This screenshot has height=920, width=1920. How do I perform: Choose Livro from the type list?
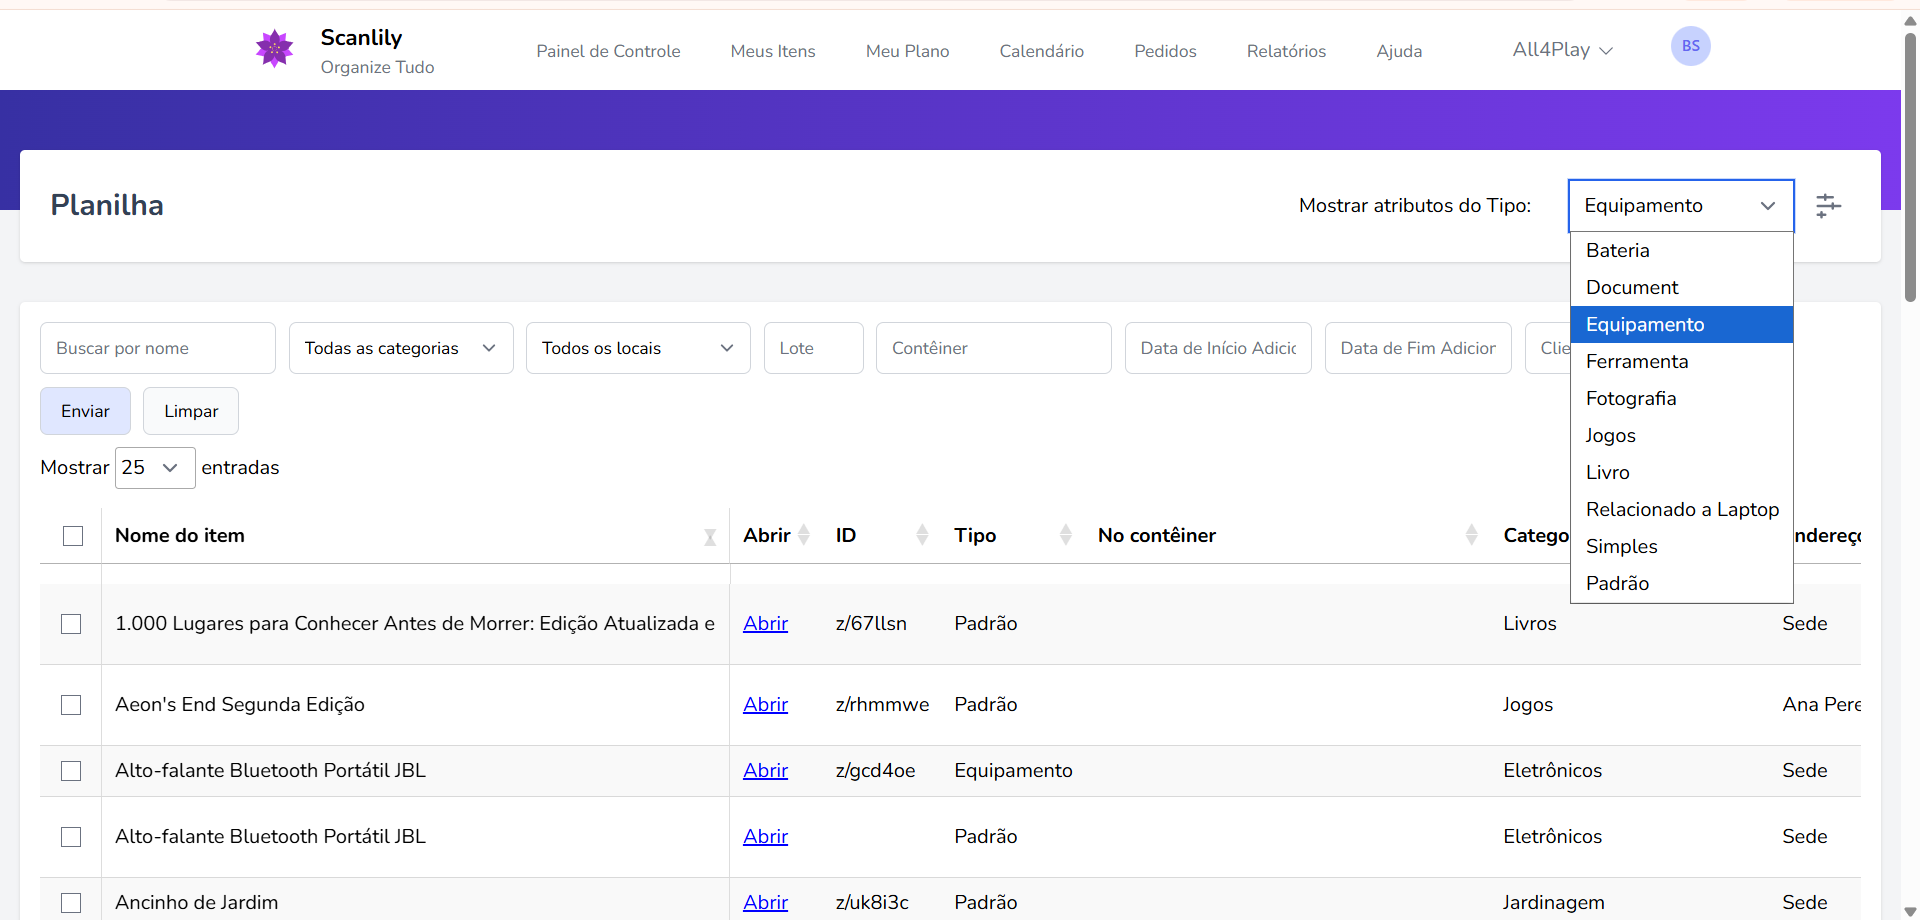pyautogui.click(x=1682, y=472)
